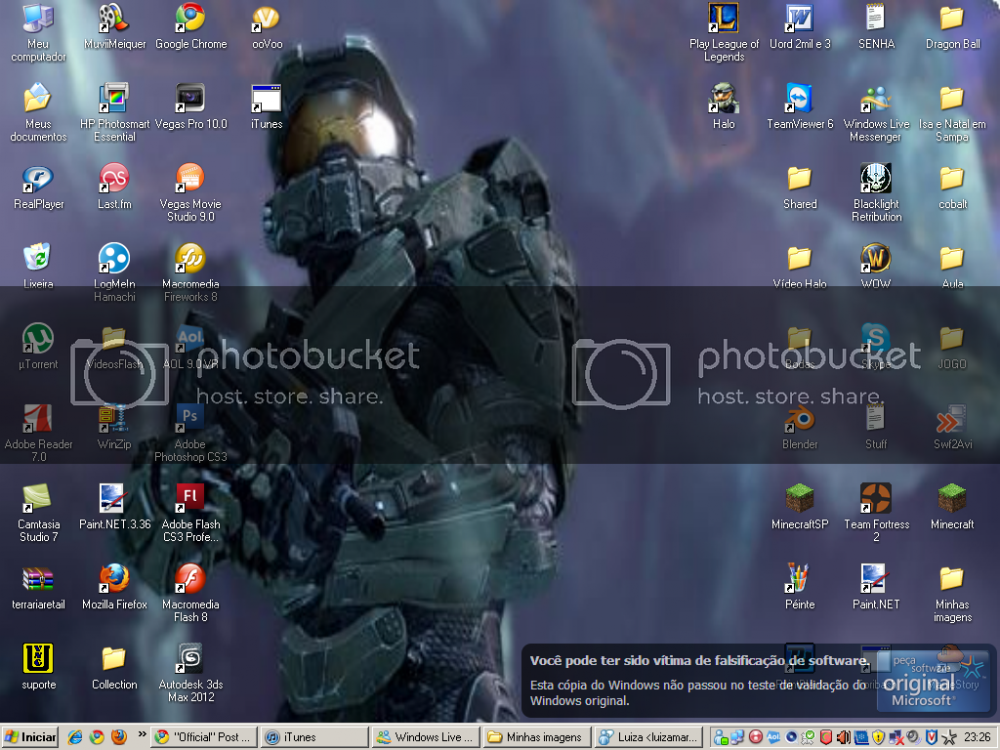1000x750 pixels.
Task: Open the Iniciar start menu
Action: [x=30, y=737]
